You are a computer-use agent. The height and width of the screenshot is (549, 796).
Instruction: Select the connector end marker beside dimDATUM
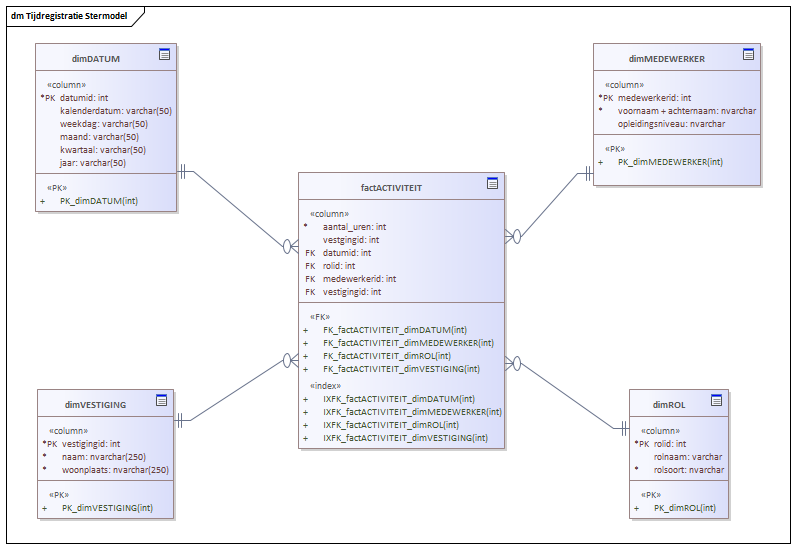click(184, 171)
